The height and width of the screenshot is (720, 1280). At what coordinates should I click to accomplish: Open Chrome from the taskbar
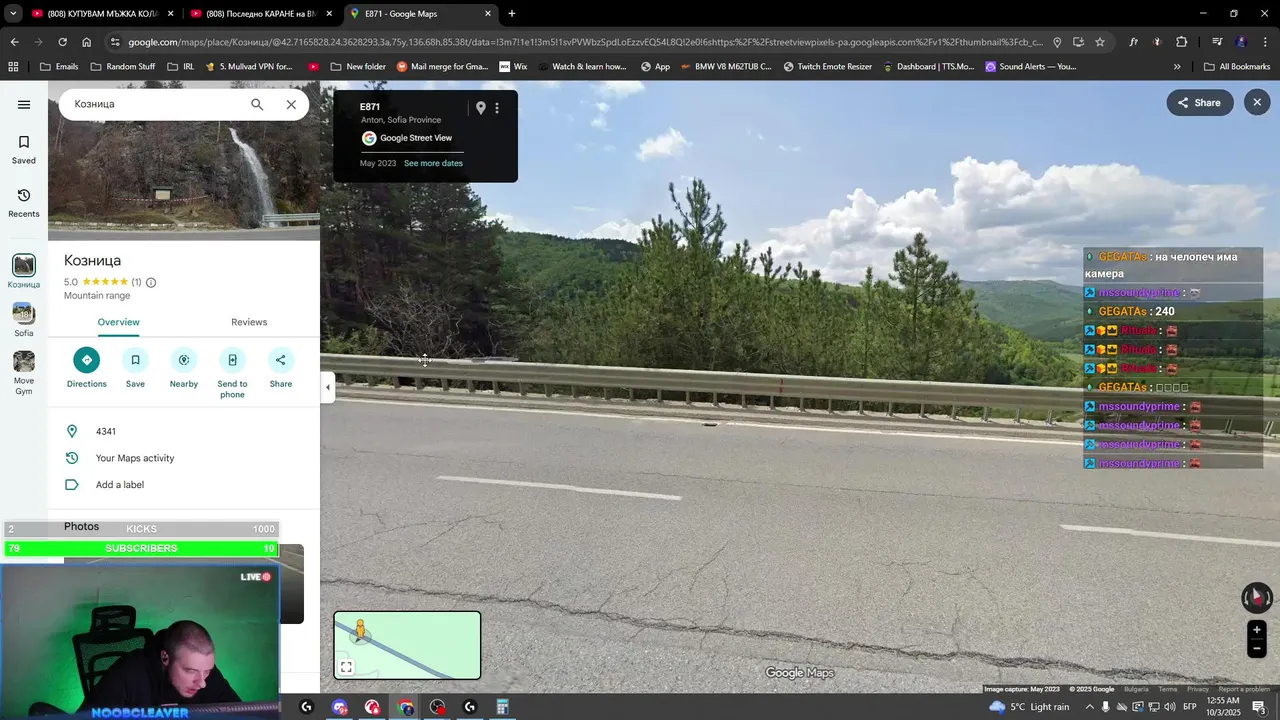pos(405,707)
